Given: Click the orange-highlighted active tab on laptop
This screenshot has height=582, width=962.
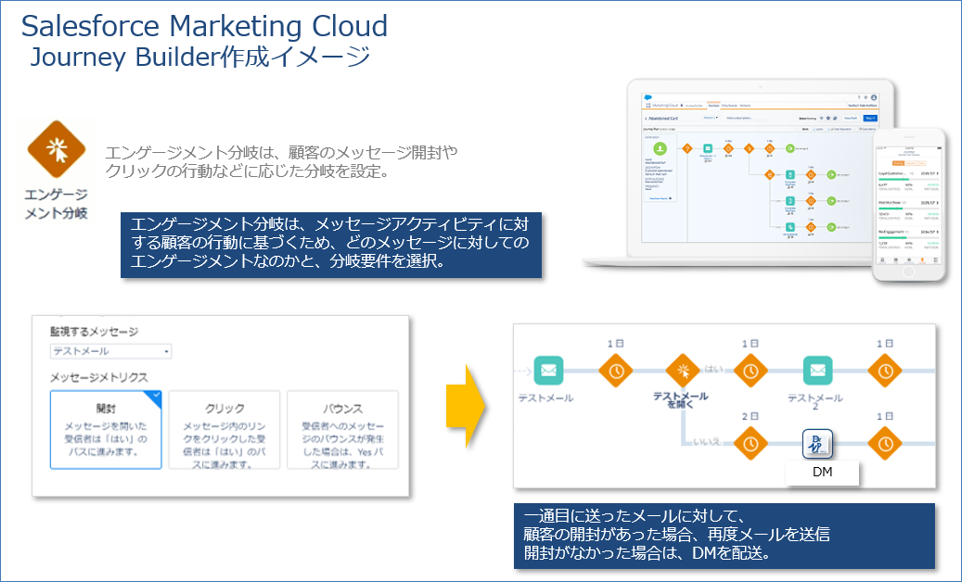Looking at the screenshot, I should pyautogui.click(x=714, y=105).
